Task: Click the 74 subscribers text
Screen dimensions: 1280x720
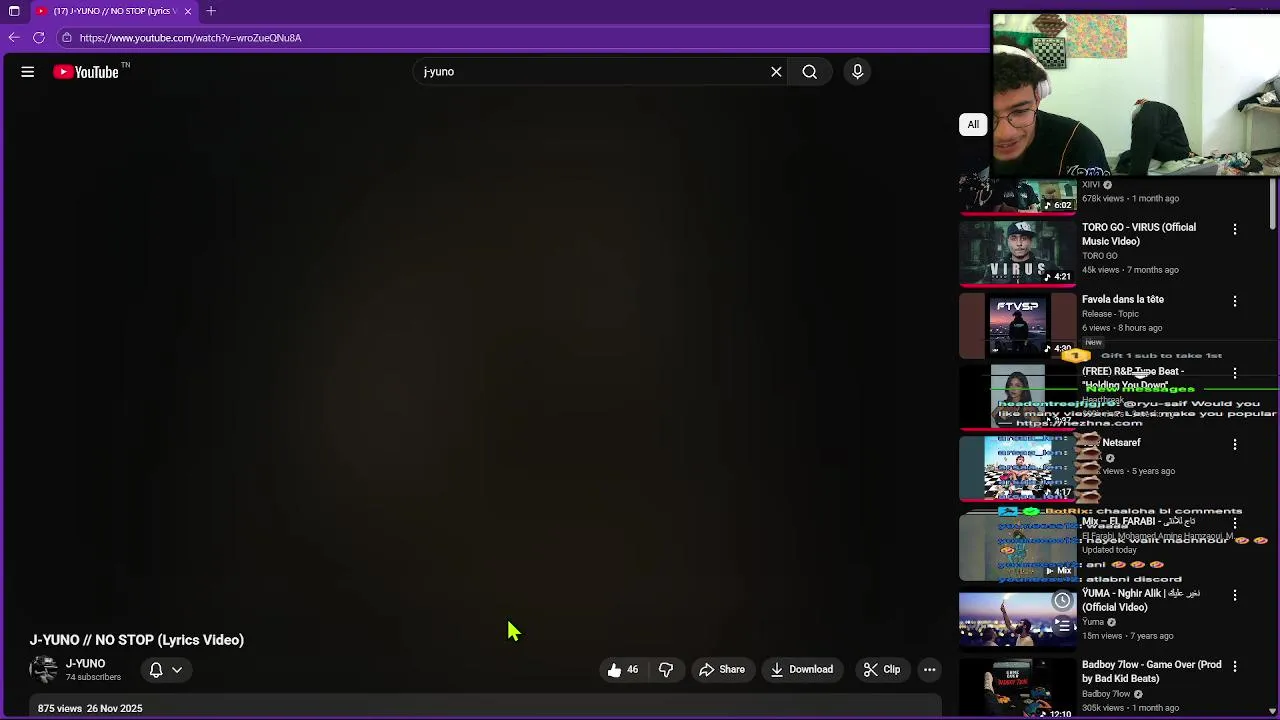Action: [x=93, y=678]
